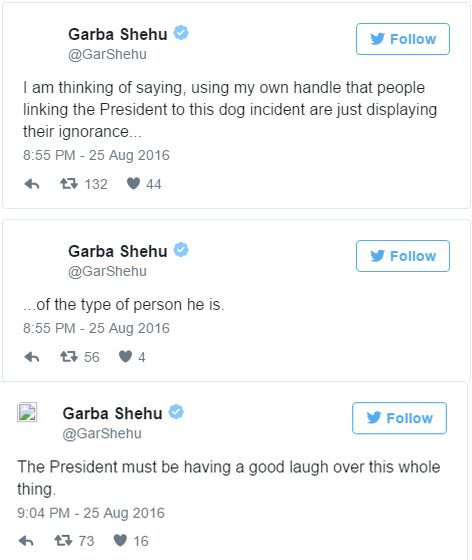Follow Garba Shehu from the third tweet
The width and height of the screenshot is (472, 560).
[x=399, y=418]
